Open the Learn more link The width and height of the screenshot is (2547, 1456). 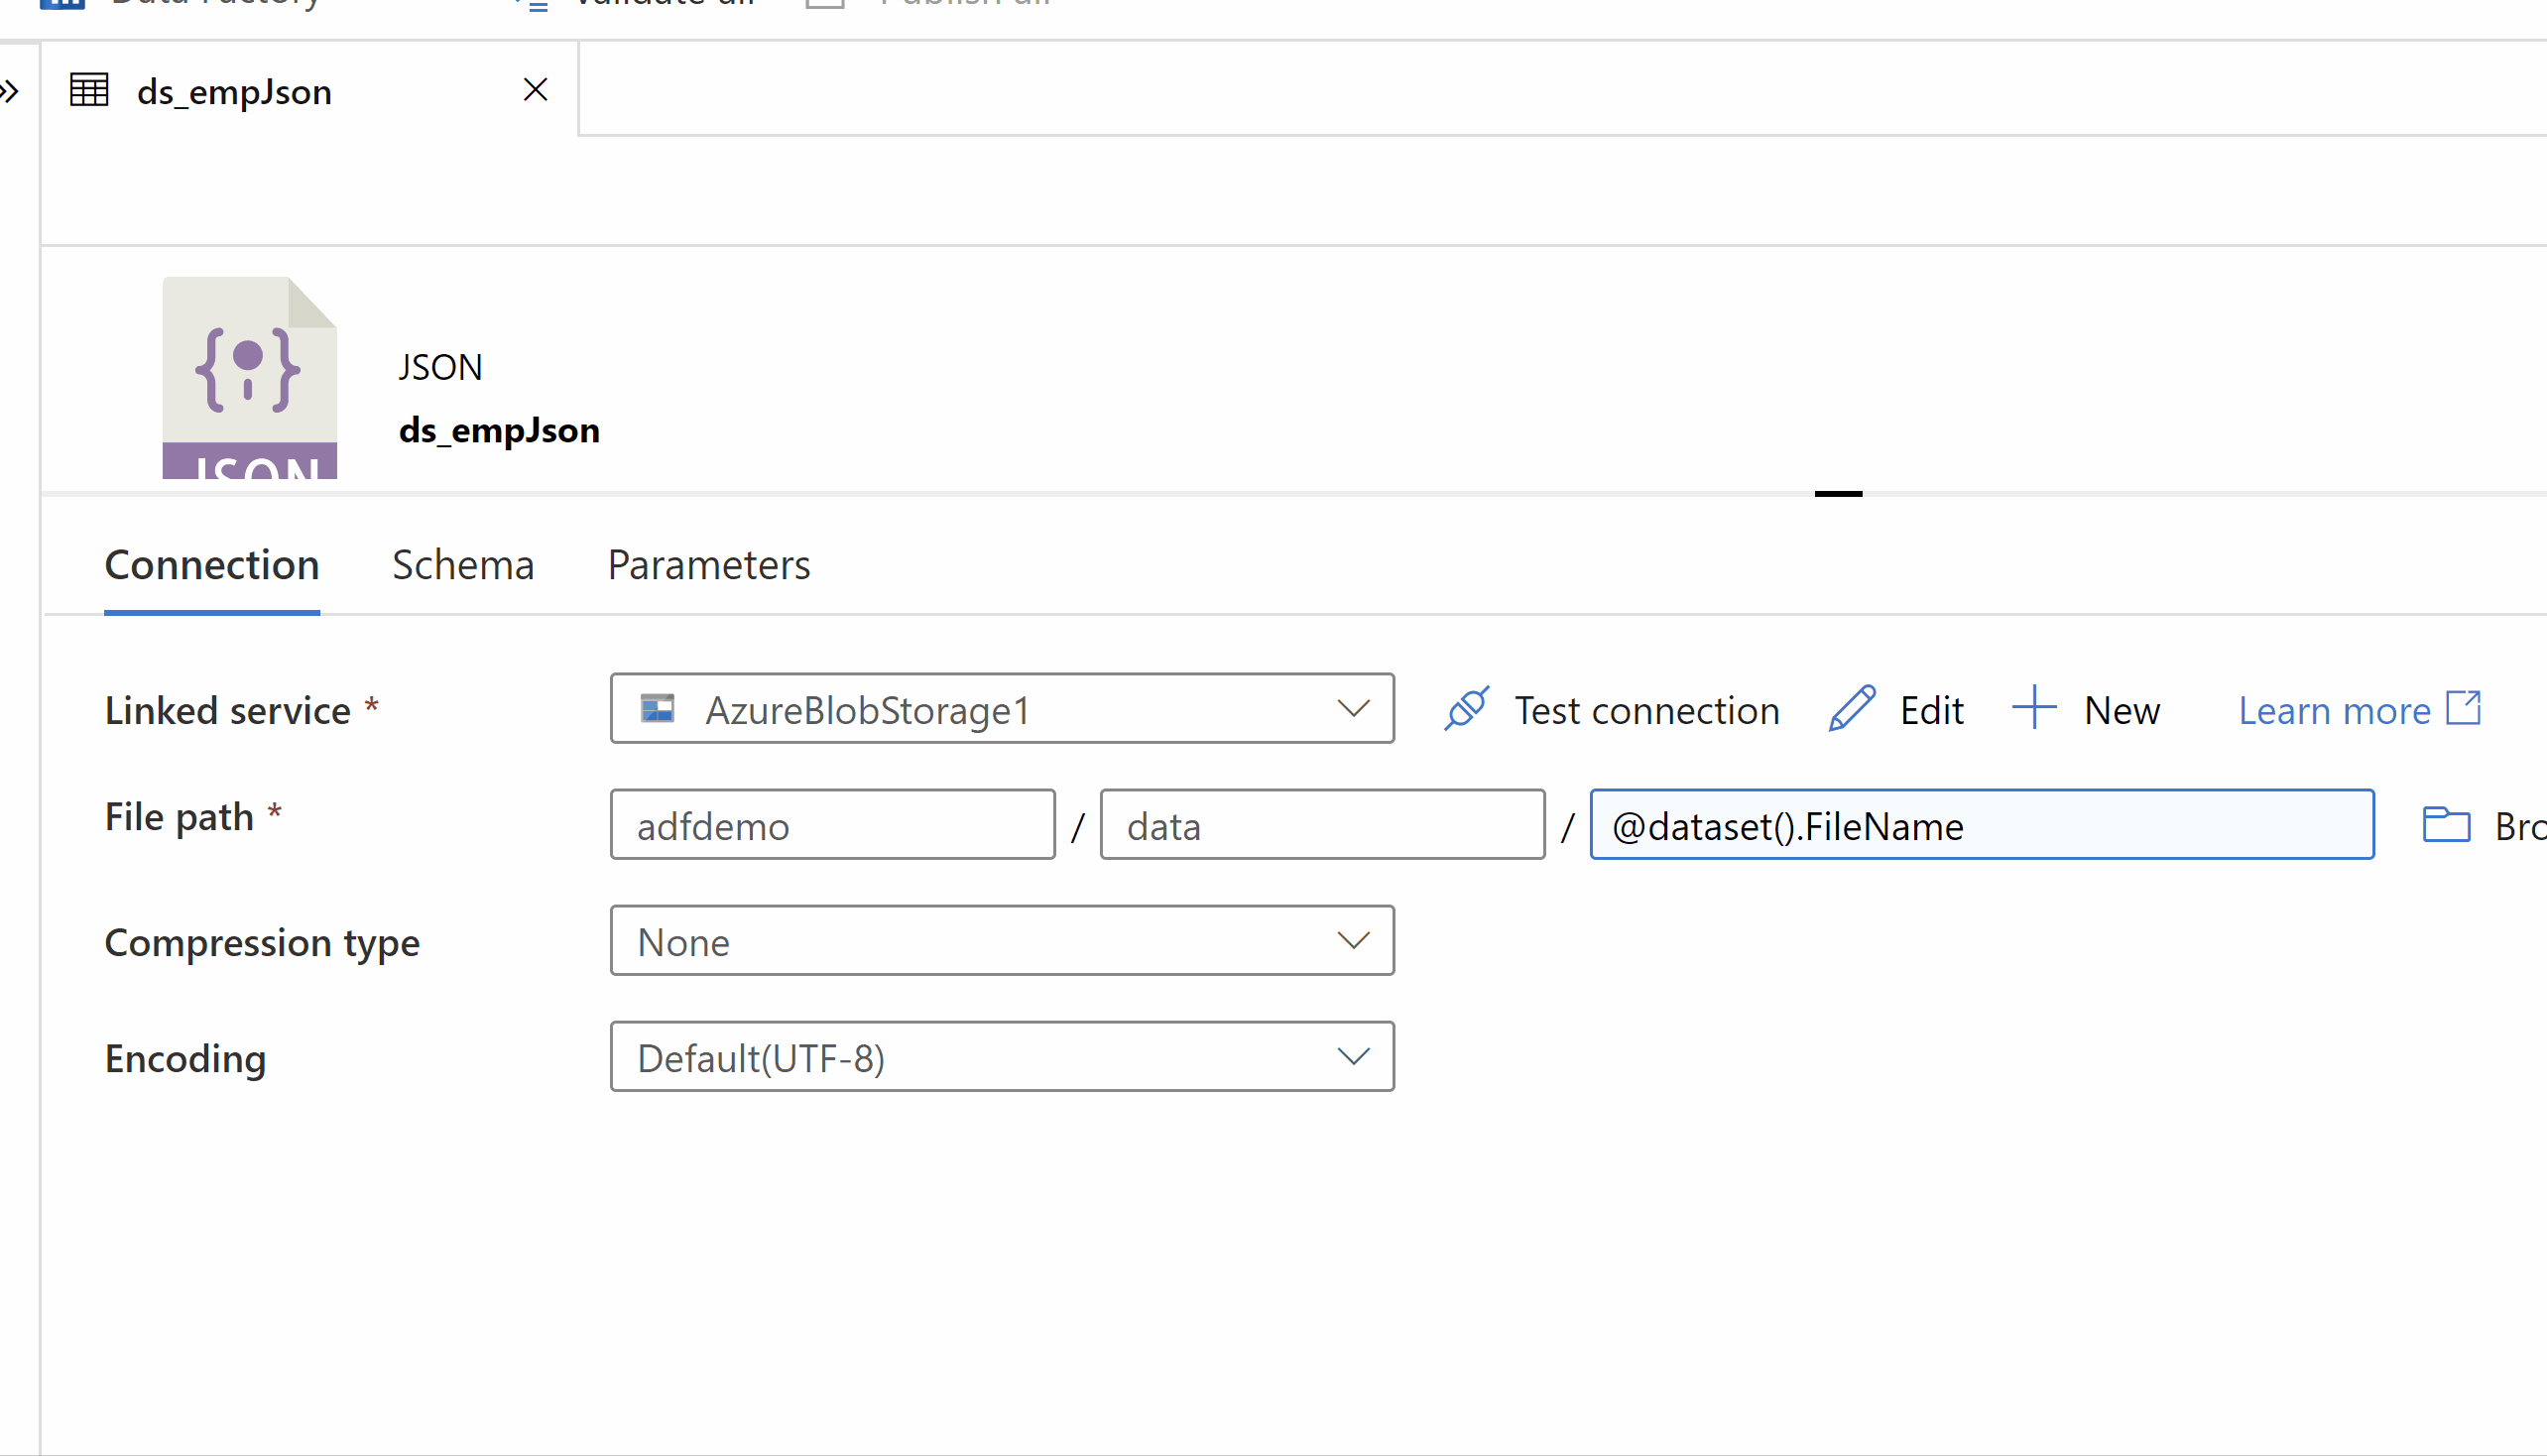pos(2334,709)
